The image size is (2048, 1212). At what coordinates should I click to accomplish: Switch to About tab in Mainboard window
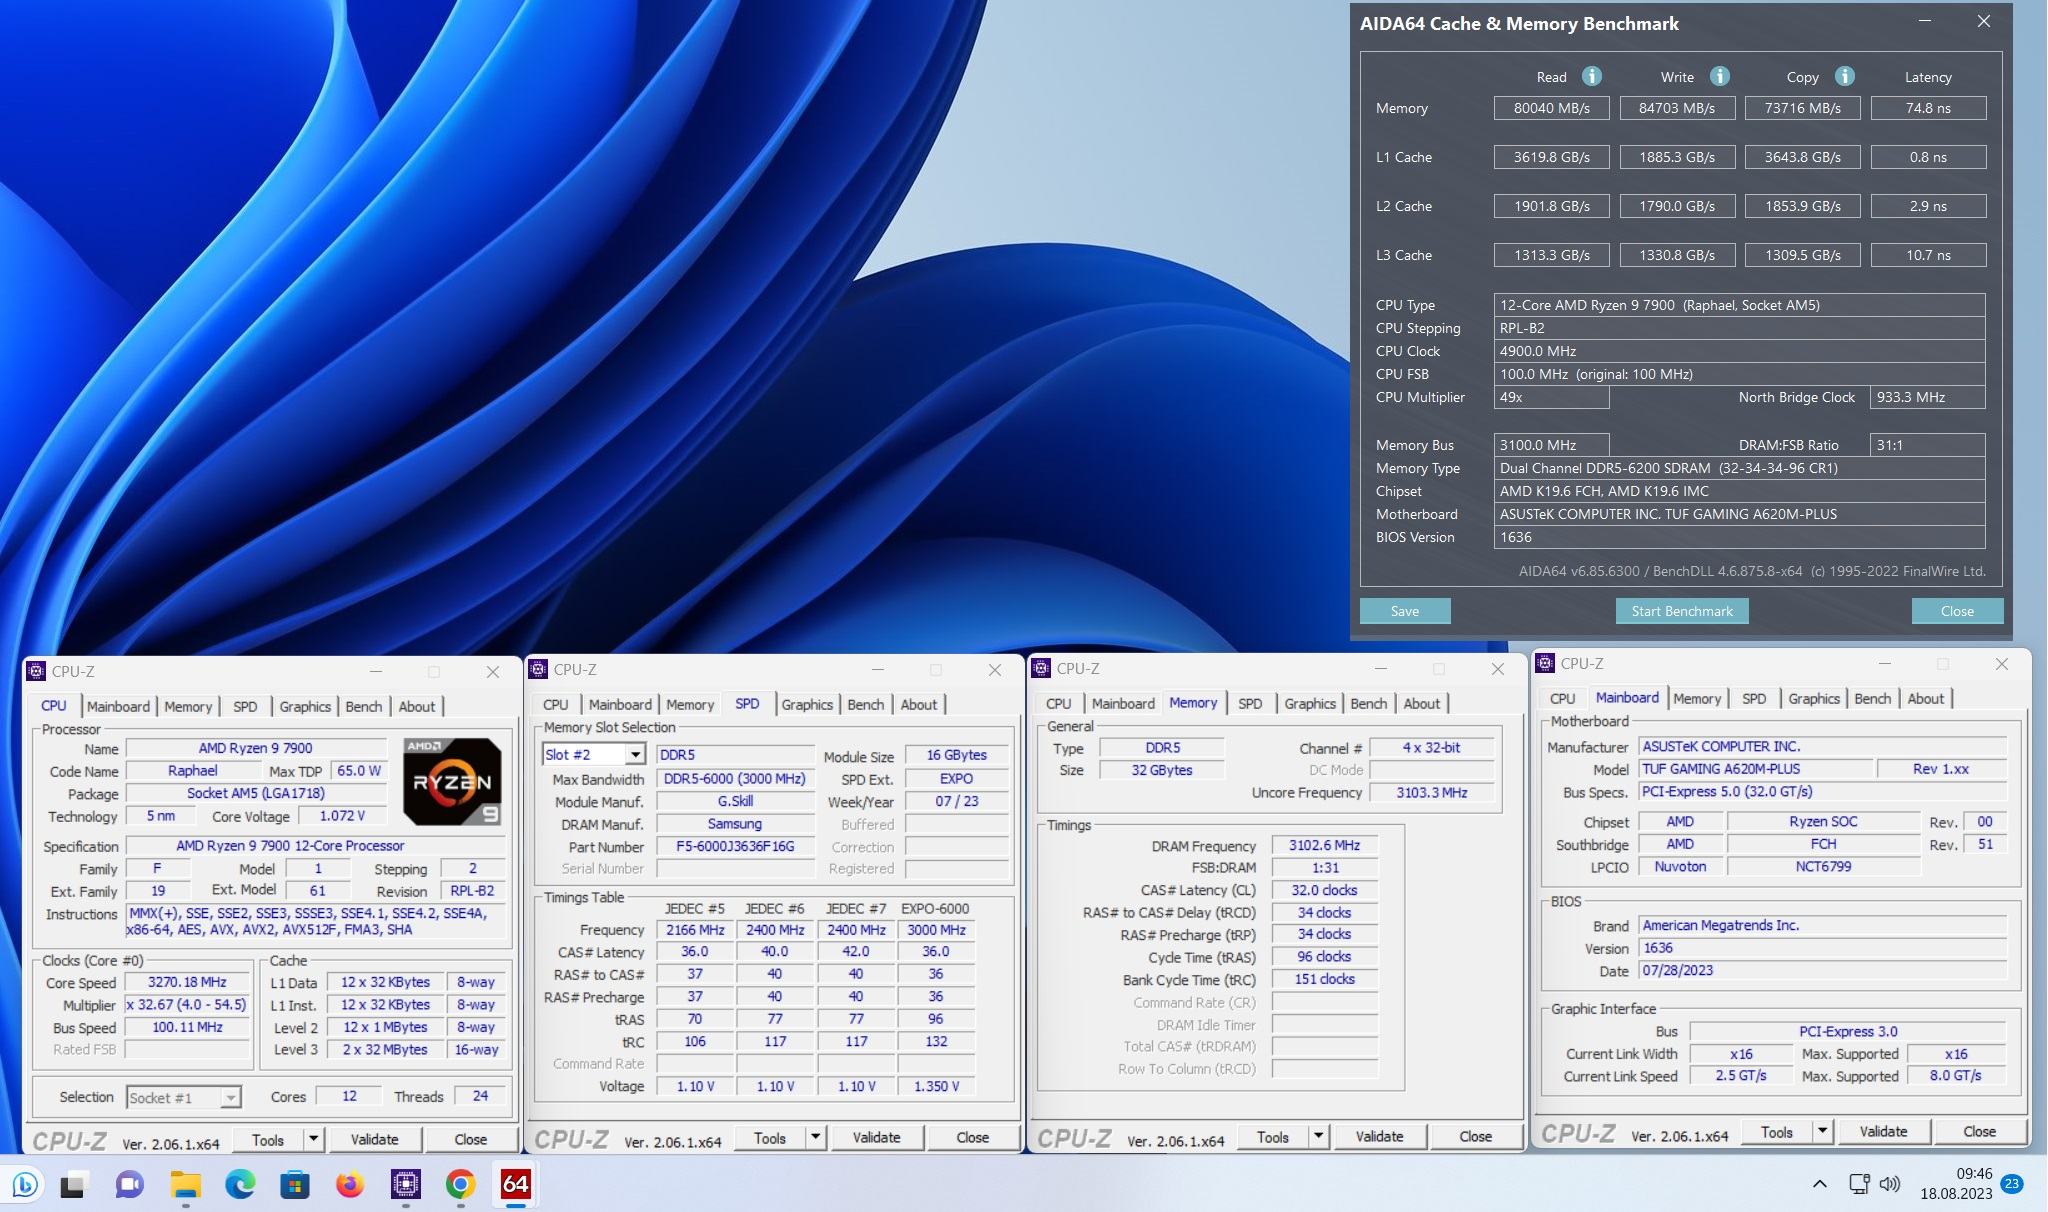[x=1926, y=698]
